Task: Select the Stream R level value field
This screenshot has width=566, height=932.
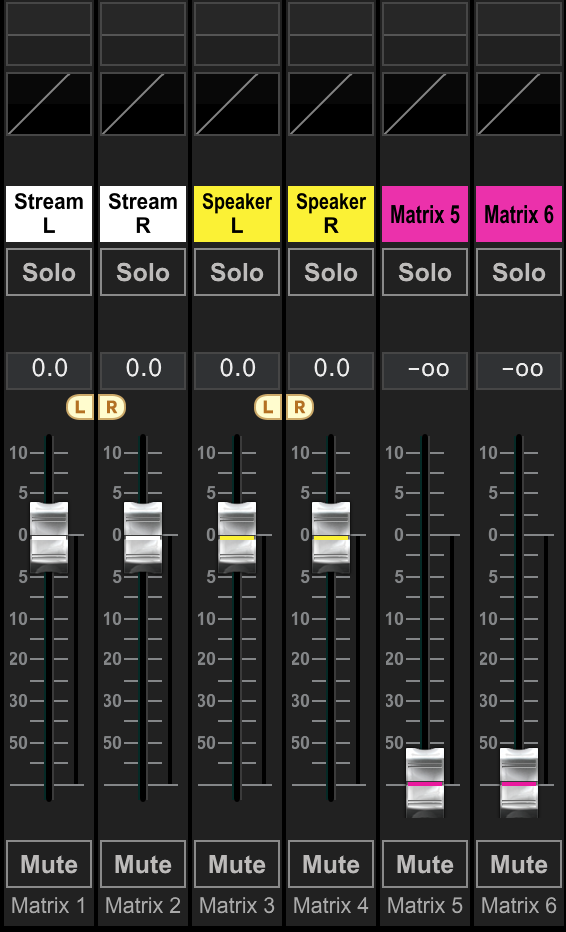Action: tap(143, 370)
